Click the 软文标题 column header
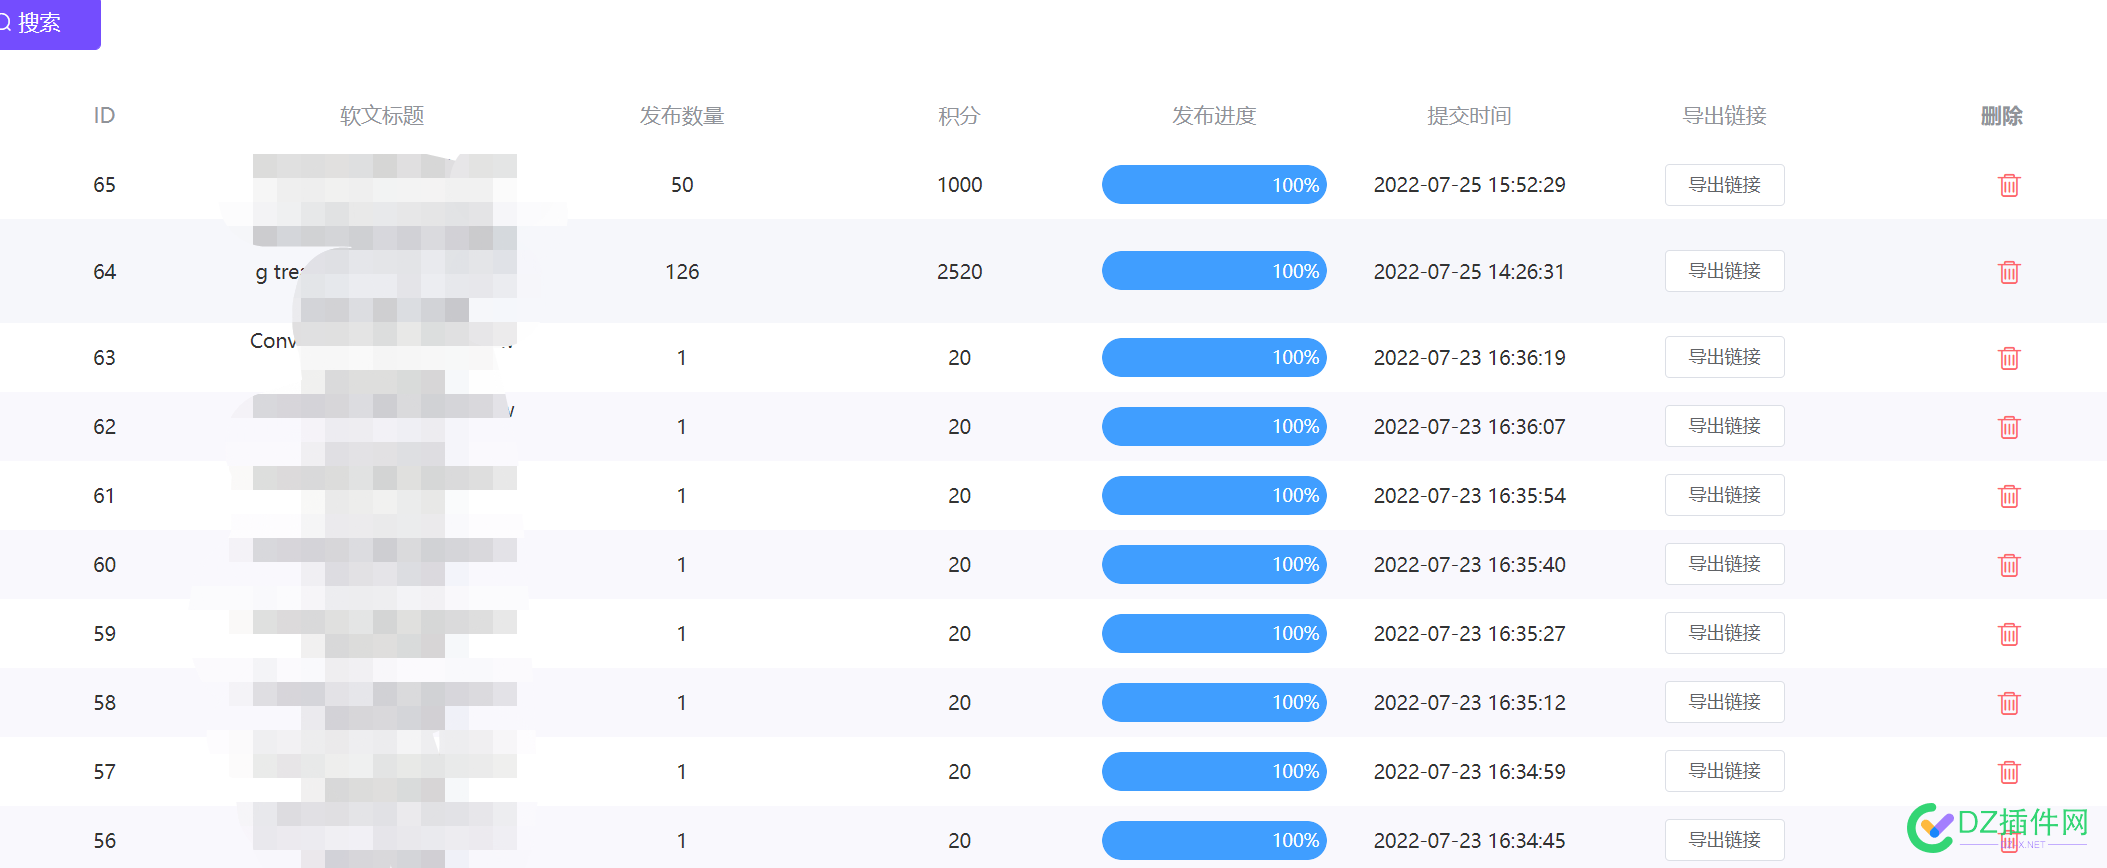The image size is (2107, 868). pyautogui.click(x=382, y=116)
